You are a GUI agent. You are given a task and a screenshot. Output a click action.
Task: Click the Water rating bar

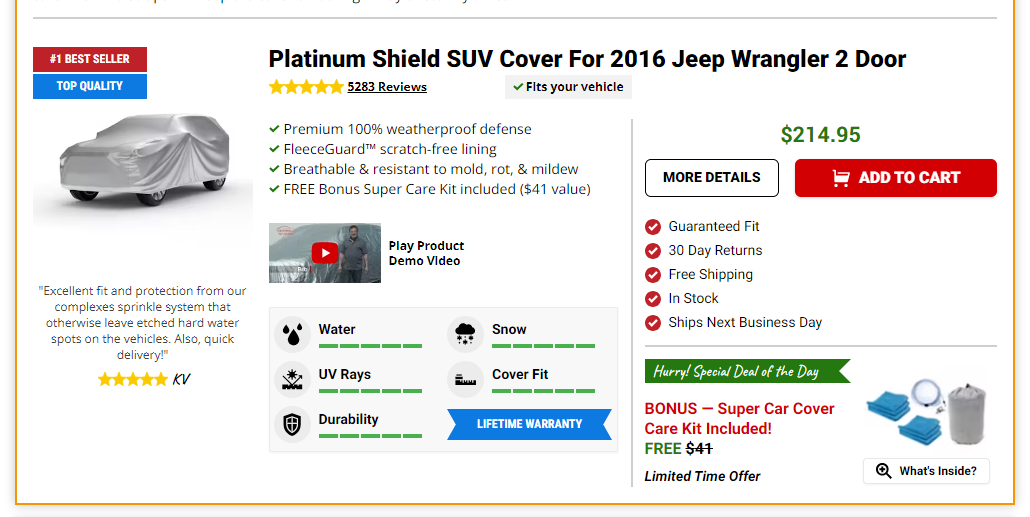370,346
